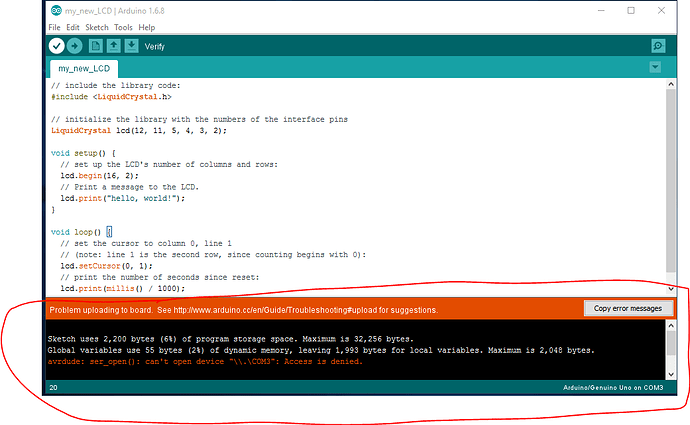Open the Edit menu
This screenshot has width=690, height=425.
[x=73, y=27]
